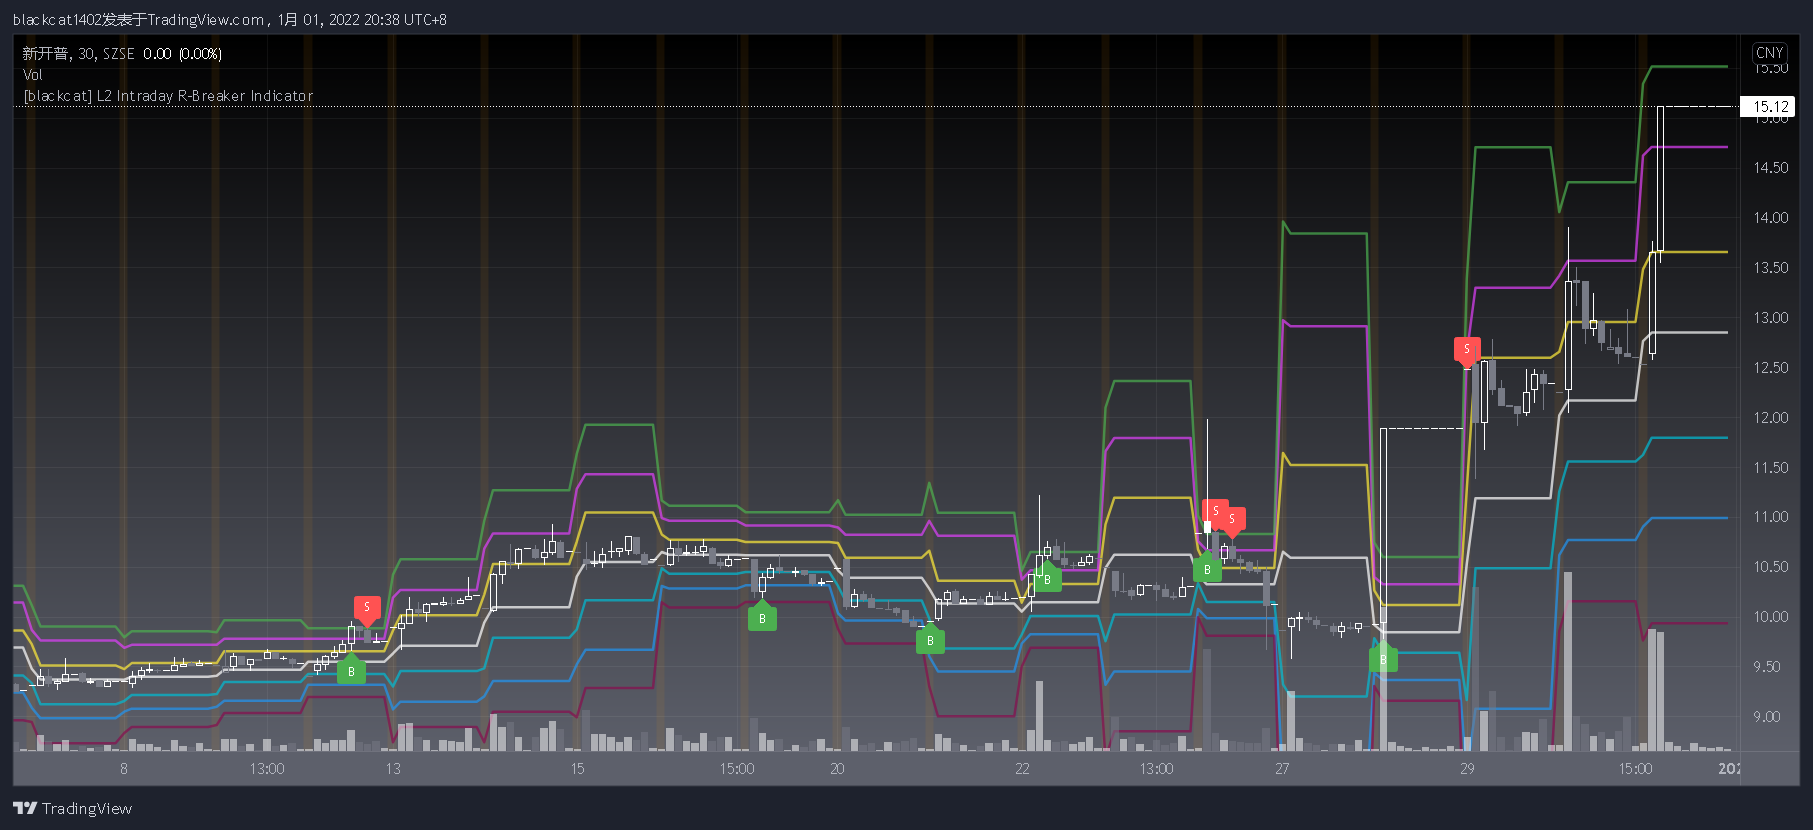This screenshot has width=1813, height=830.
Task: Click the 14.50 price axis label
Action: pos(1770,168)
